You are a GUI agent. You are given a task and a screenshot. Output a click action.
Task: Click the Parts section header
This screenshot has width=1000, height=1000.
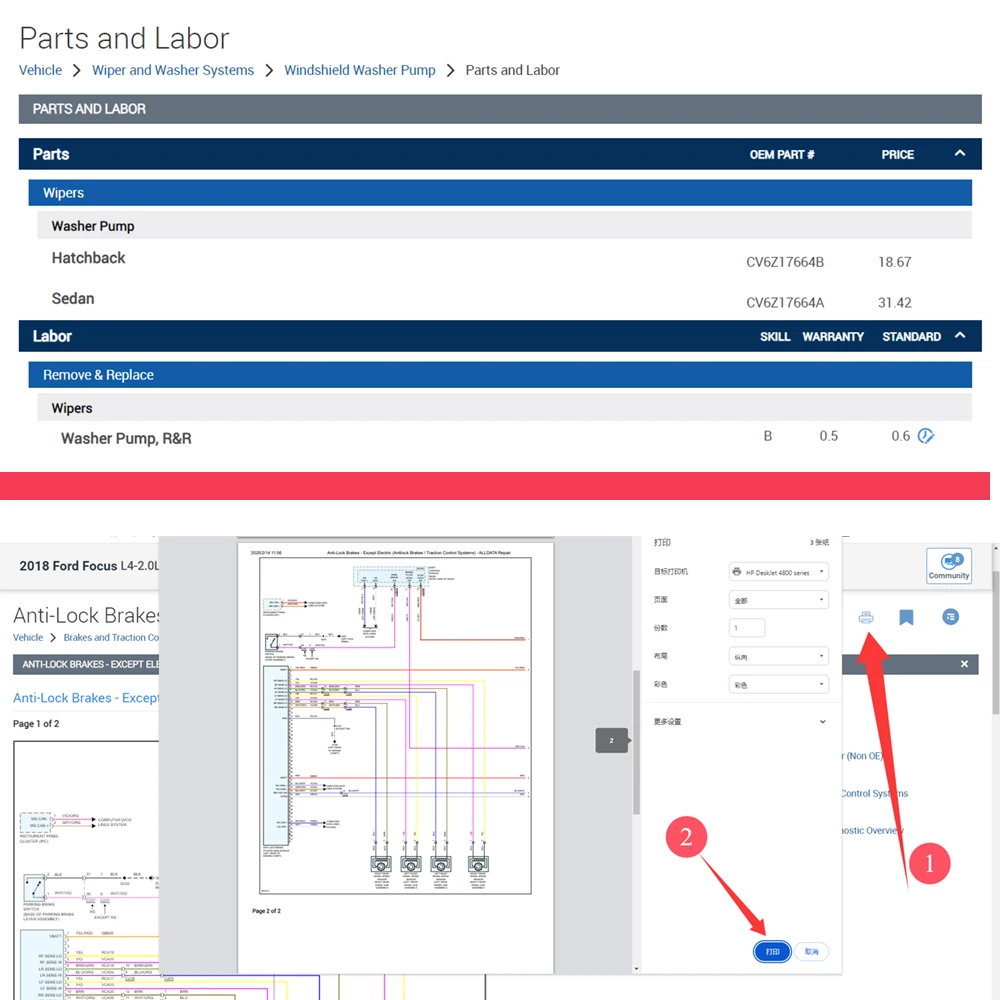click(500, 154)
